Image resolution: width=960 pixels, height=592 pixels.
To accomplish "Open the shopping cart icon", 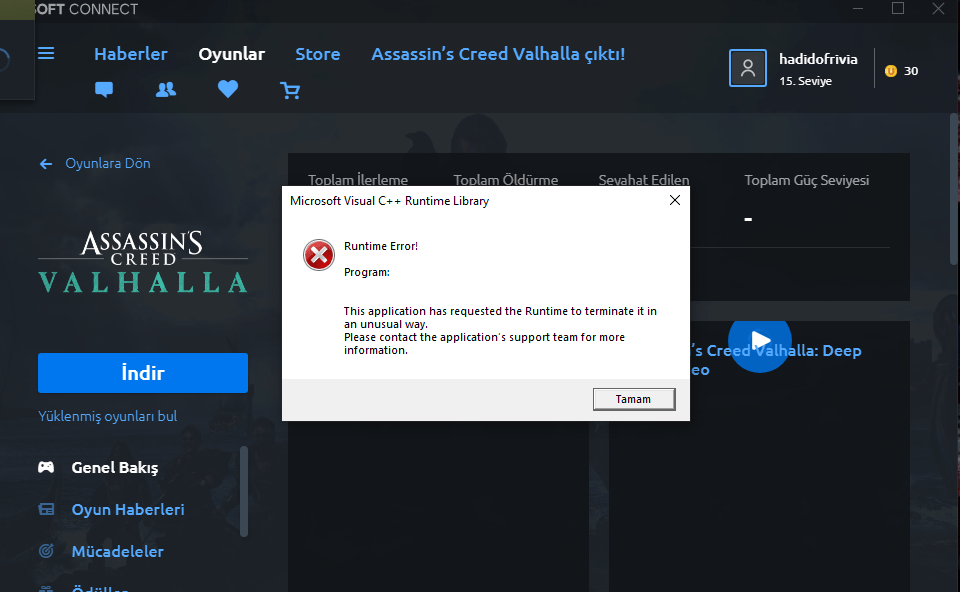I will click(290, 91).
